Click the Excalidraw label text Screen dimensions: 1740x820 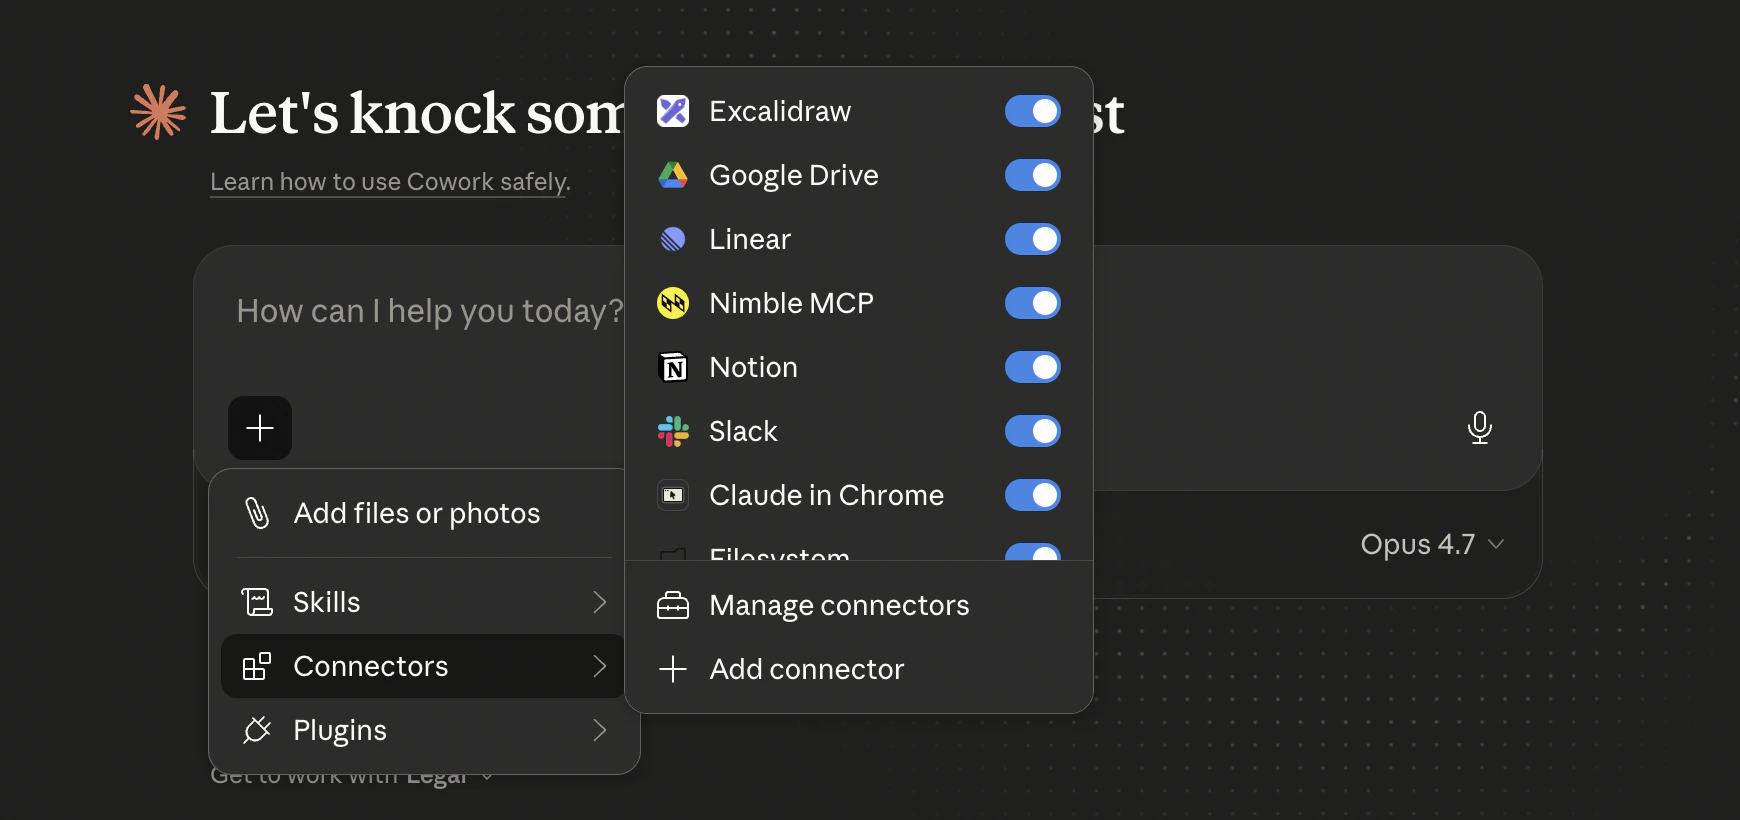780,111
